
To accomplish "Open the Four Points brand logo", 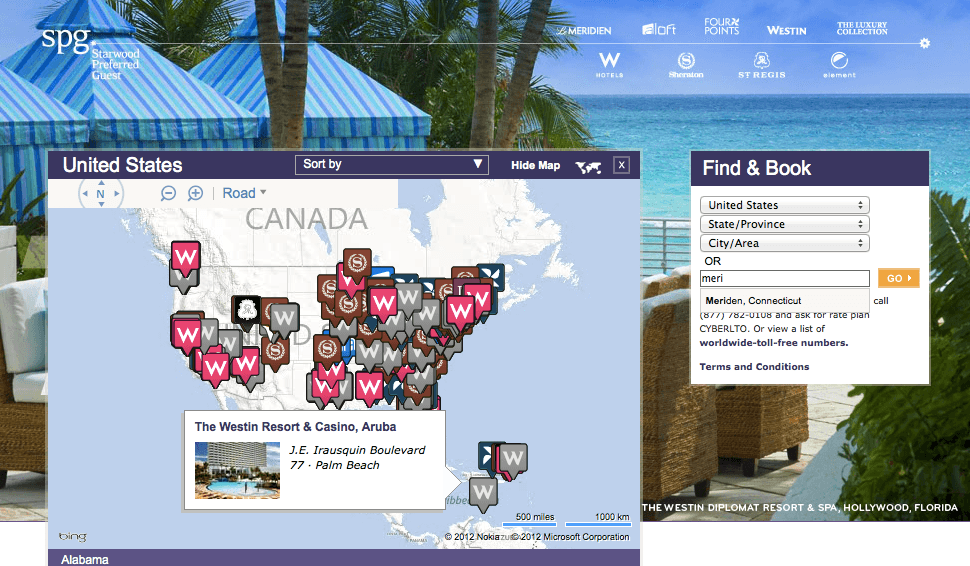I will tap(721, 27).
